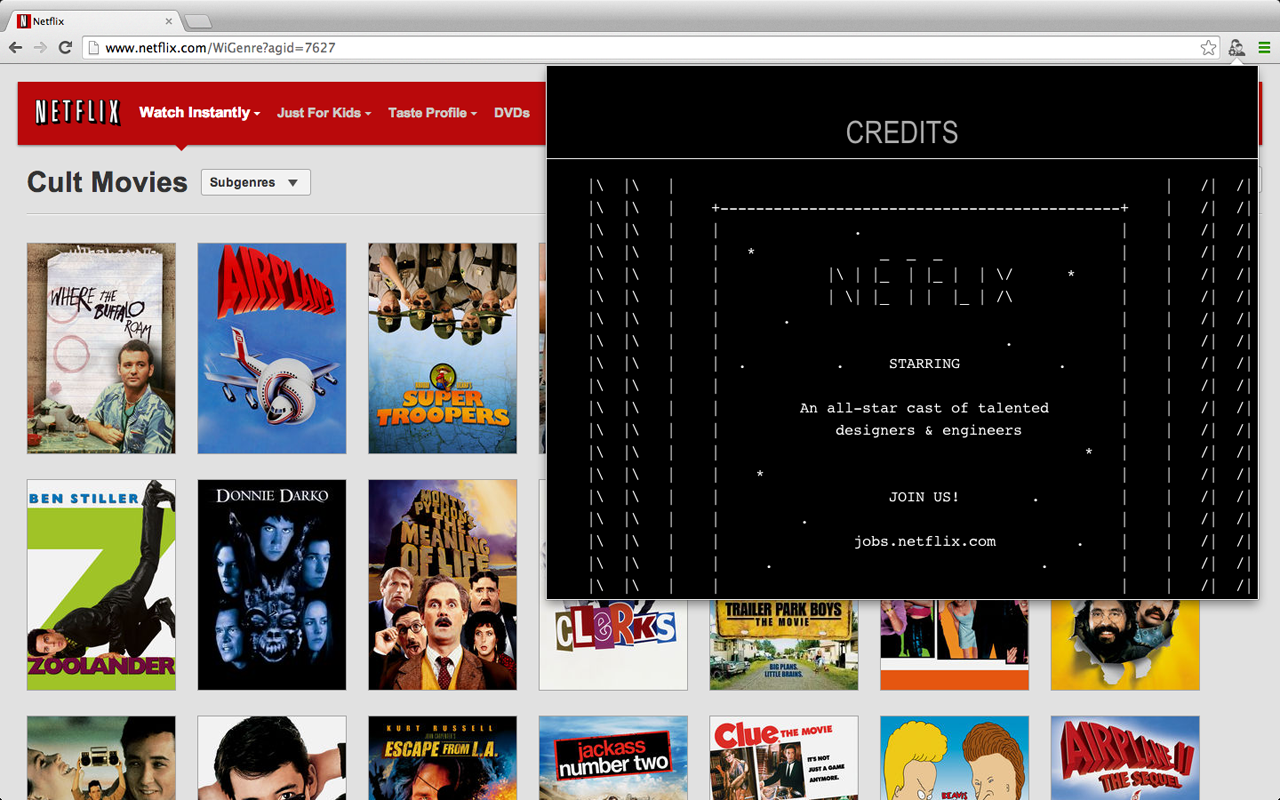This screenshot has height=800, width=1280.
Task: Open the Clue The Movie poster
Action: pyautogui.click(x=784, y=758)
